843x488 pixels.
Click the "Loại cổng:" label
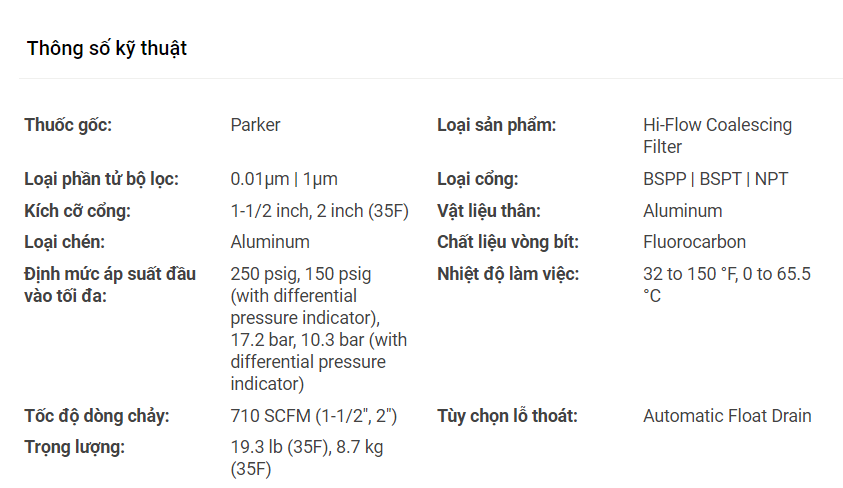click(477, 179)
